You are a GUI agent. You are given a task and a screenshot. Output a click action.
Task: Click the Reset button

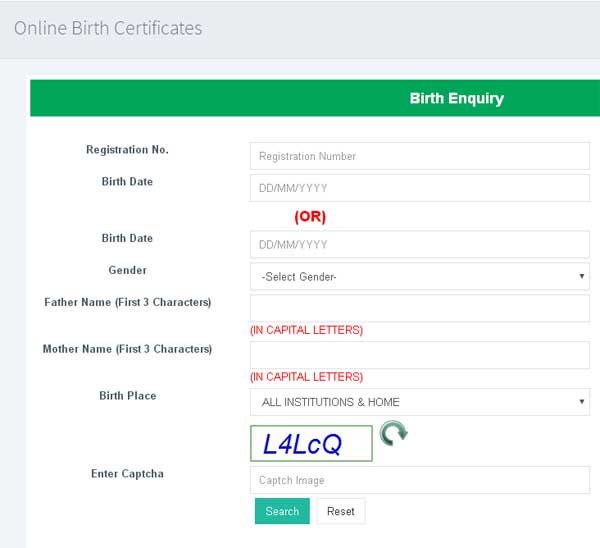(x=341, y=511)
